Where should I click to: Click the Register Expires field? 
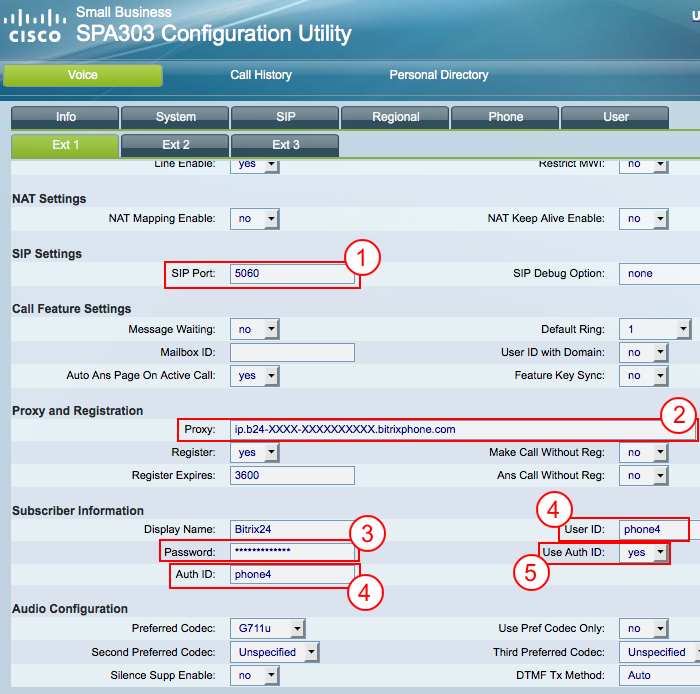pos(292,475)
